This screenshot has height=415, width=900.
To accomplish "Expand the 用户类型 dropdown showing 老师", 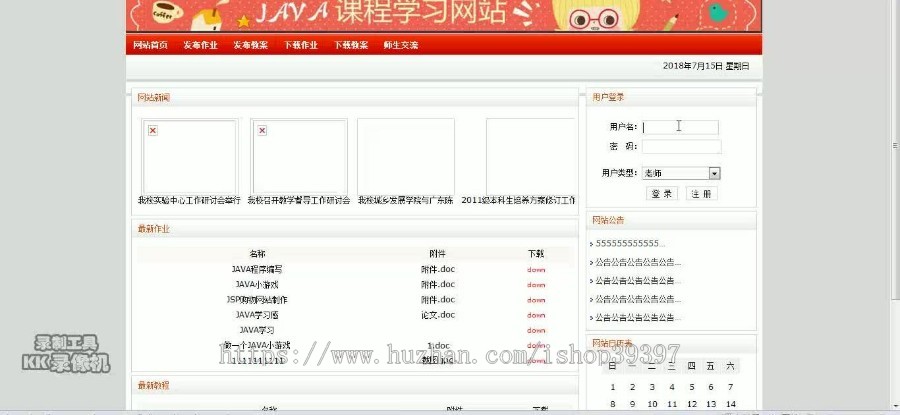I will (681, 173).
